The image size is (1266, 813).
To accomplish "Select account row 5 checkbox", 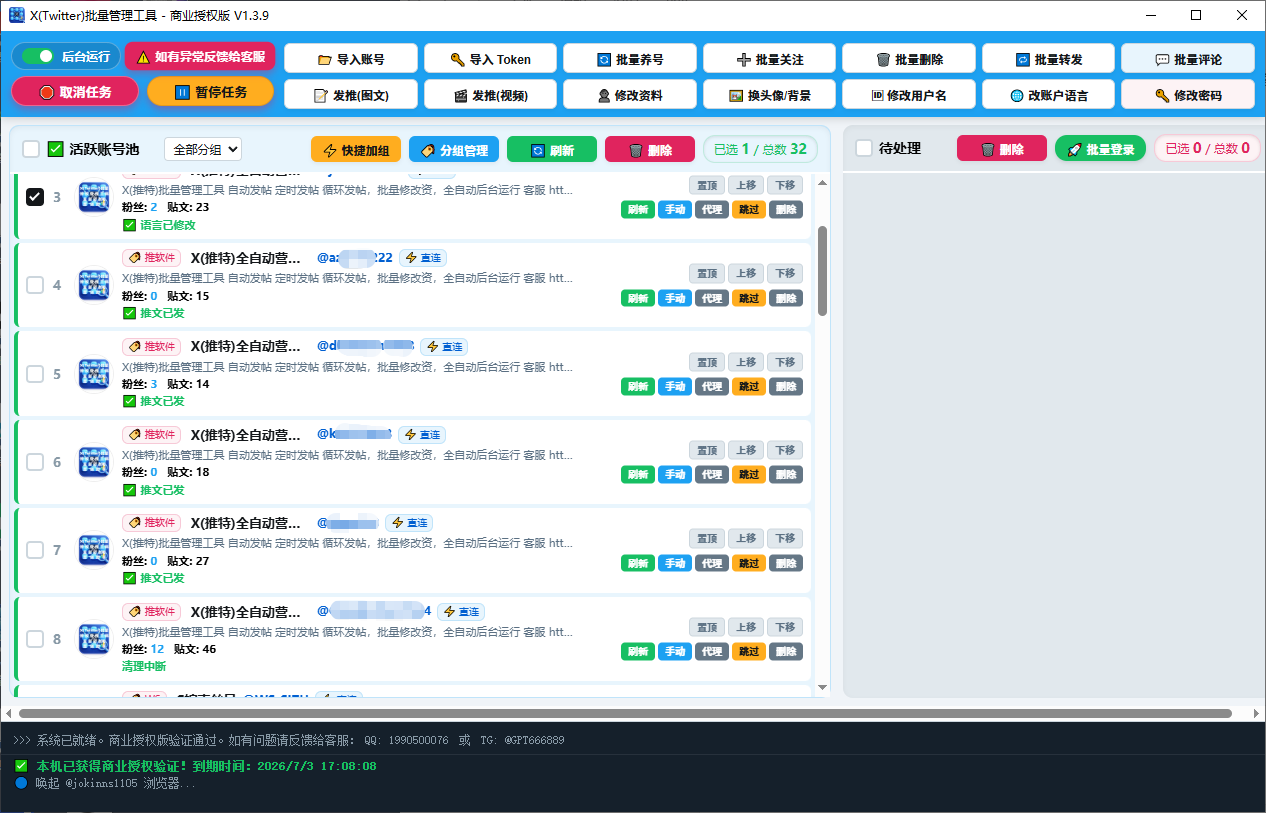I will tap(35, 374).
